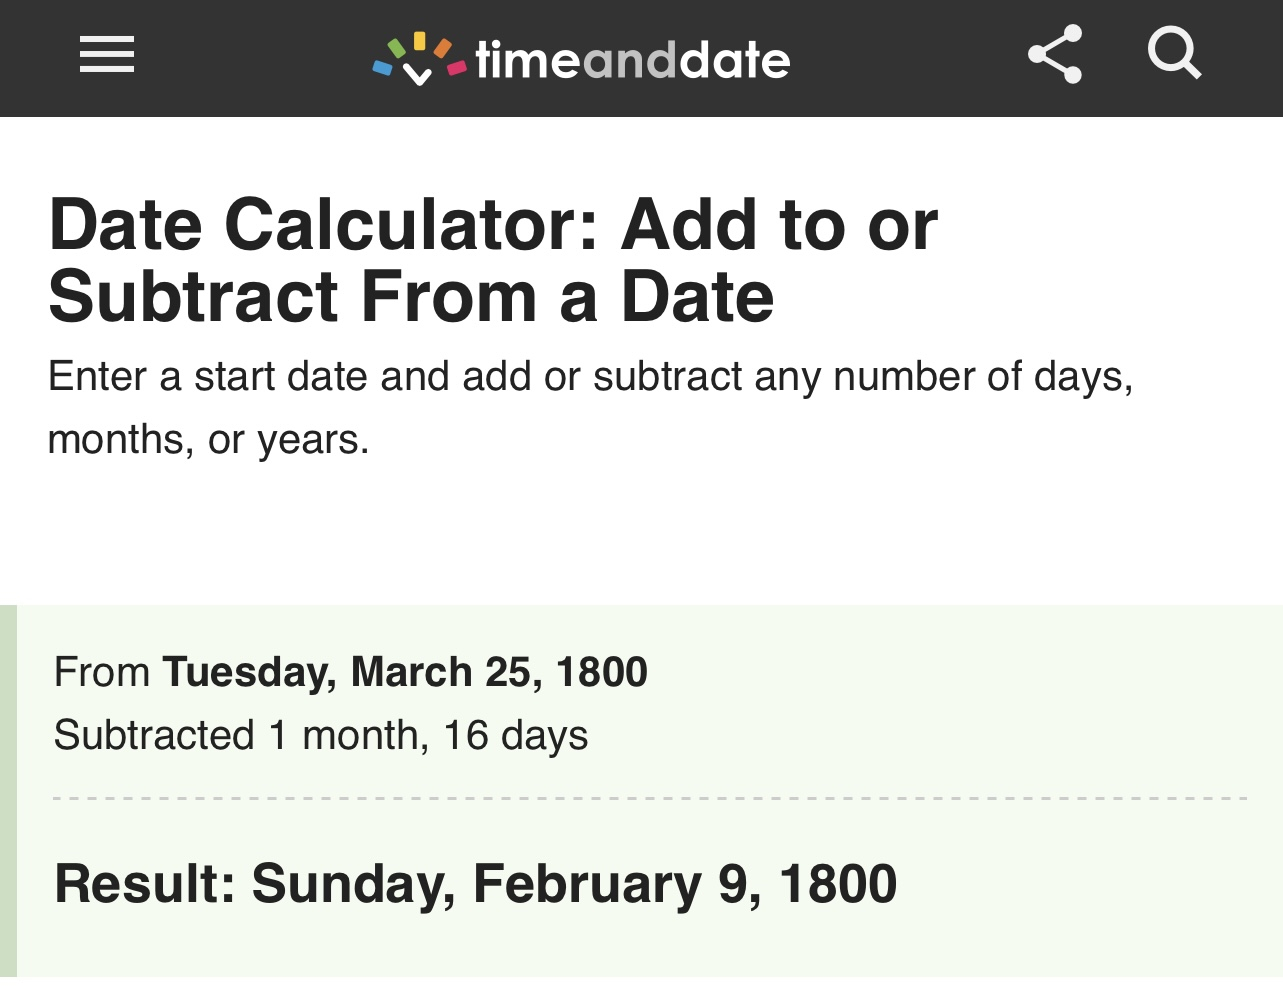
Task: Click the "Subtract From a Date" heading line
Action: point(411,297)
